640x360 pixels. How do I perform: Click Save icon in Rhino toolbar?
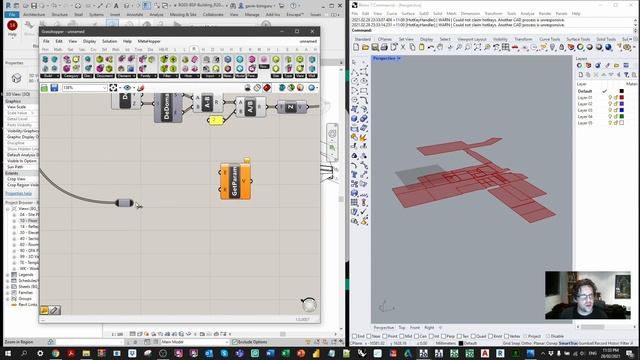tap(375, 47)
